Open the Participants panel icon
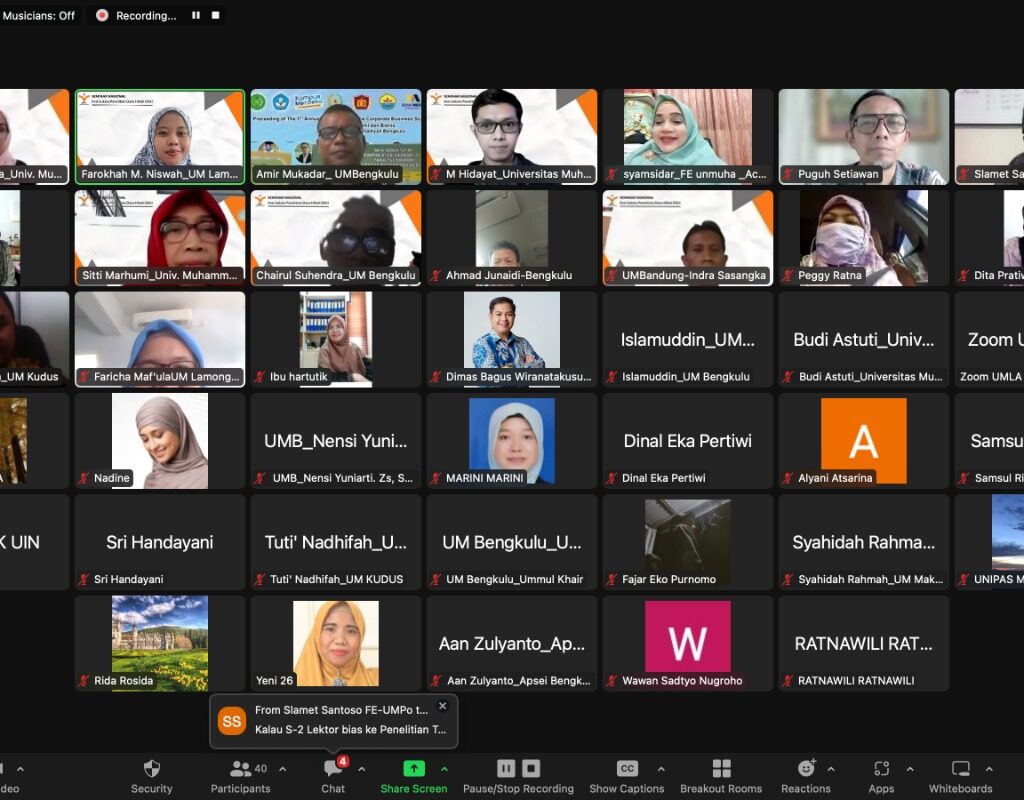The width and height of the screenshot is (1024, 800). (240, 769)
